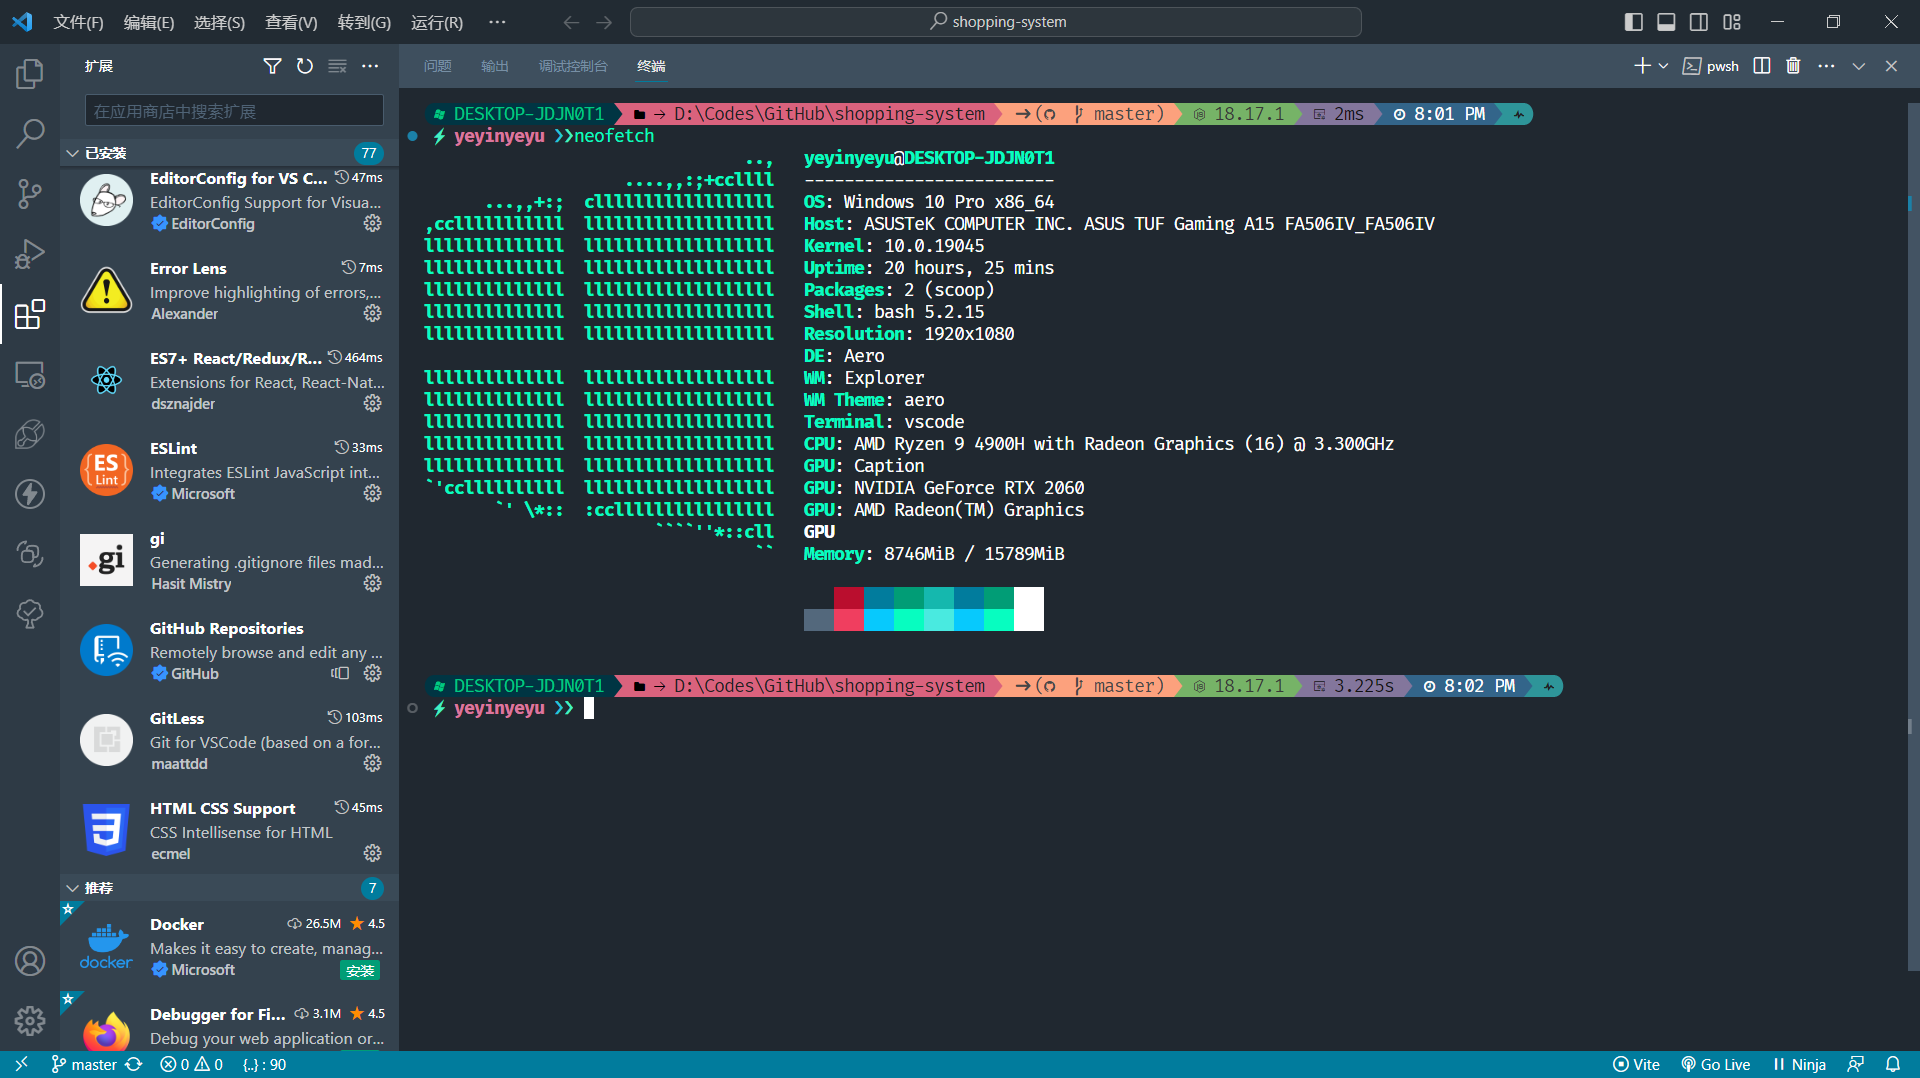
Task: Open the Edit menu
Action: pos(148,22)
